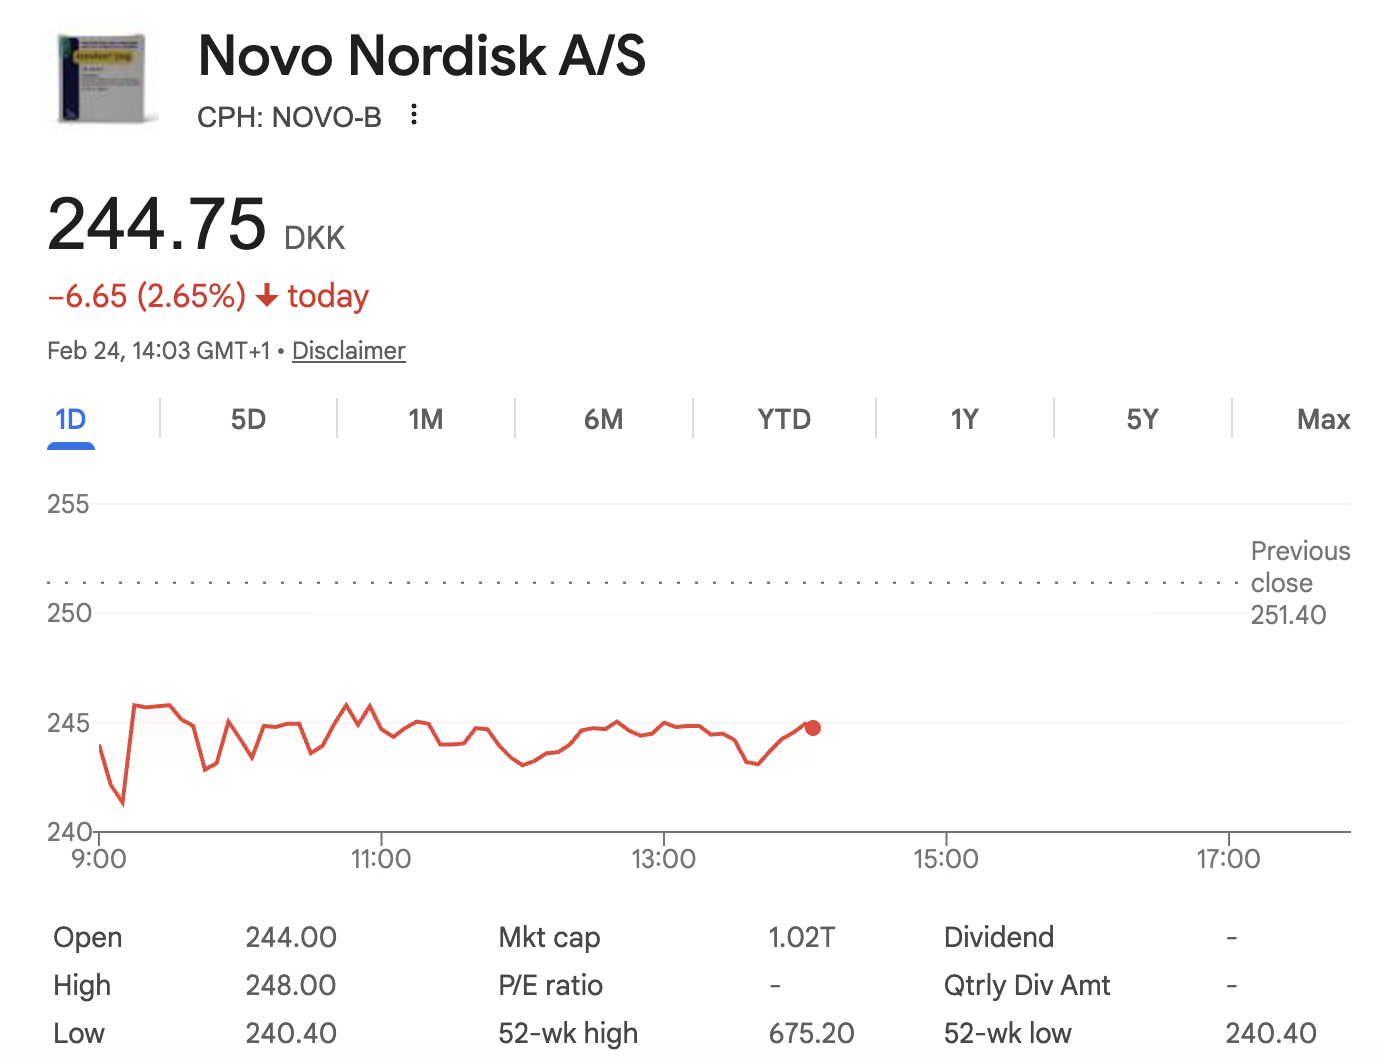The height and width of the screenshot is (1064, 1378).
Task: Switch to the 5D chart view
Action: 247,419
